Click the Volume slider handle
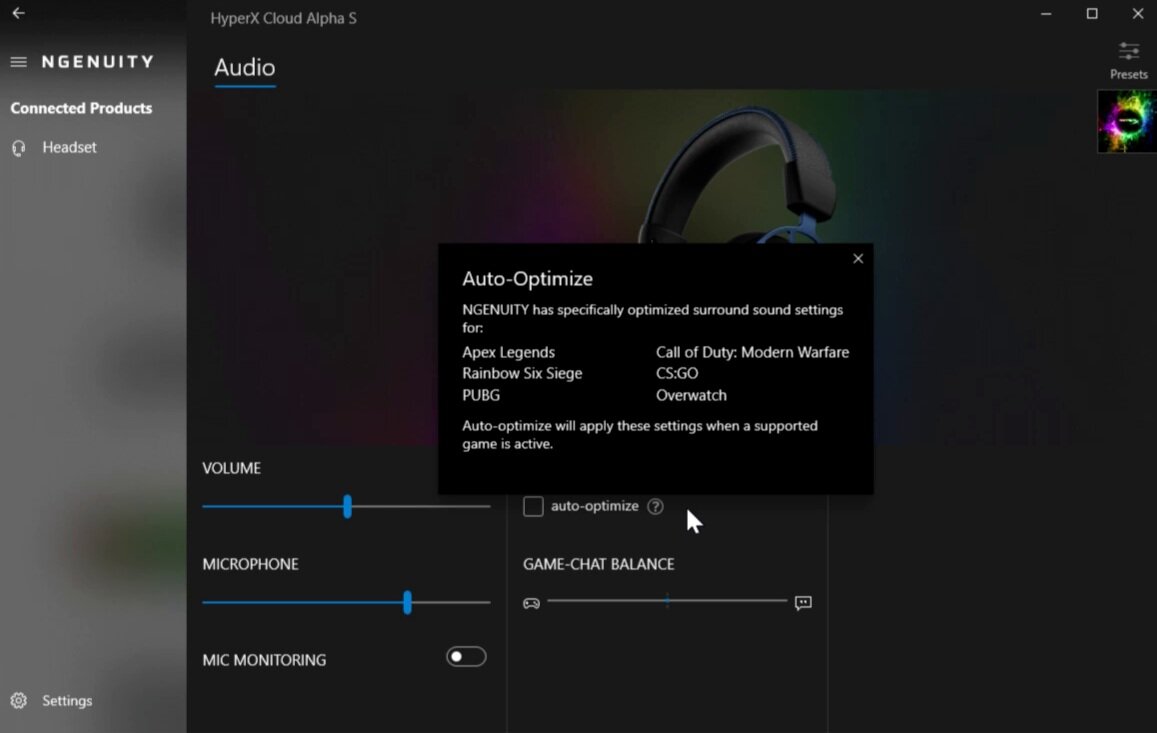The height and width of the screenshot is (733, 1157). pos(347,506)
